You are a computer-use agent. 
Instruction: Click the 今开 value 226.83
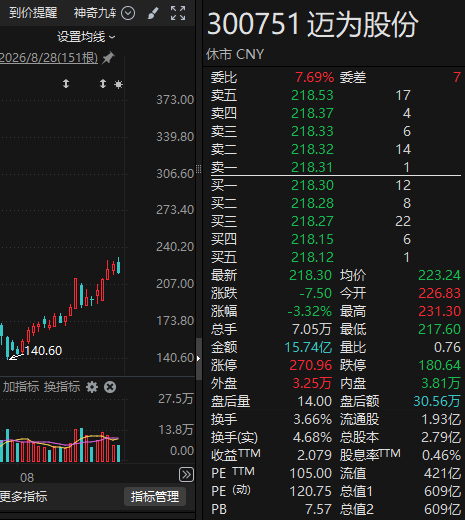coord(439,293)
